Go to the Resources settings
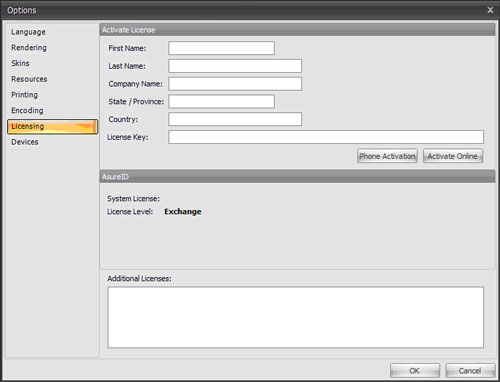500x382 pixels. pyautogui.click(x=29, y=79)
